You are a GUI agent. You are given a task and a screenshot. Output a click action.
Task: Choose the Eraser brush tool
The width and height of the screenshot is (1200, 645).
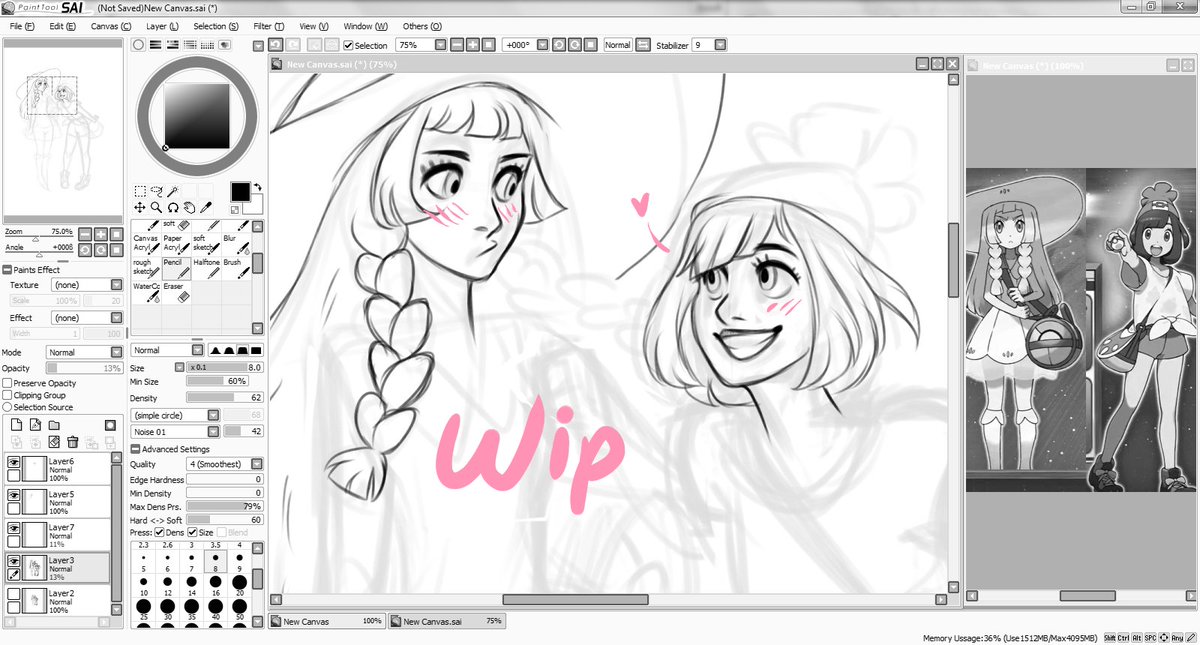pyautogui.click(x=175, y=292)
